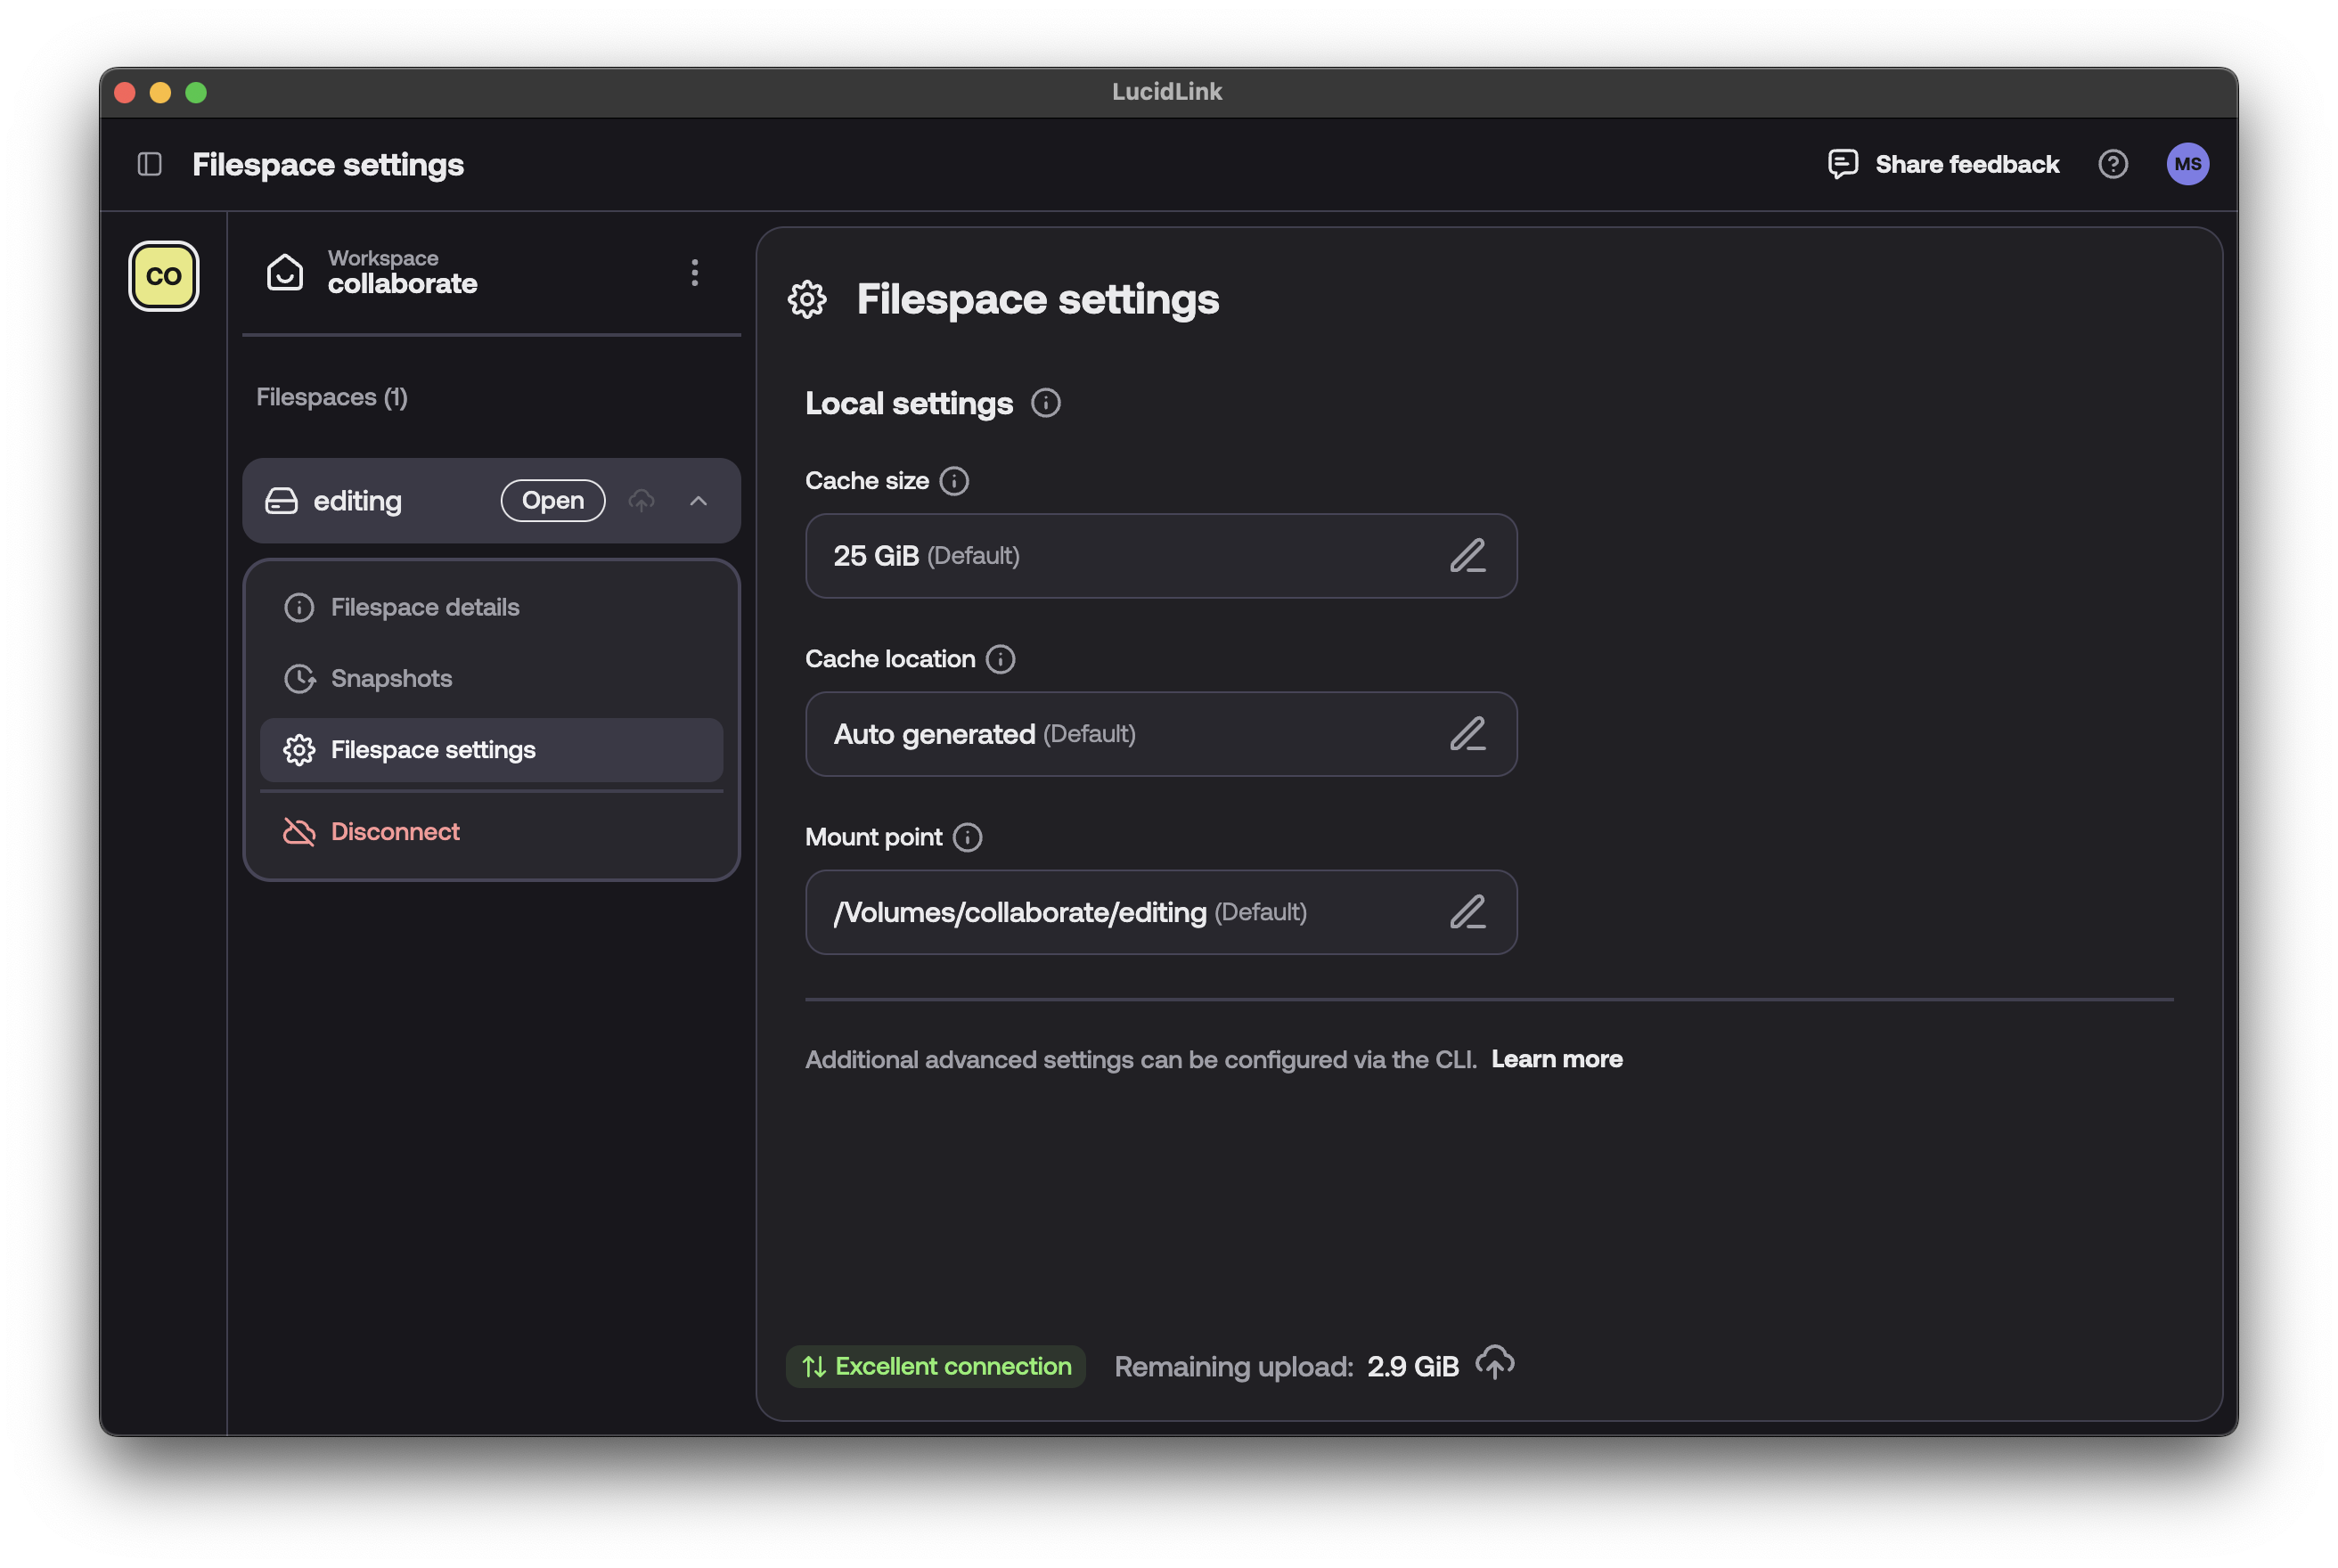
Task: Click the yellow window minimize button
Action: tap(160, 92)
